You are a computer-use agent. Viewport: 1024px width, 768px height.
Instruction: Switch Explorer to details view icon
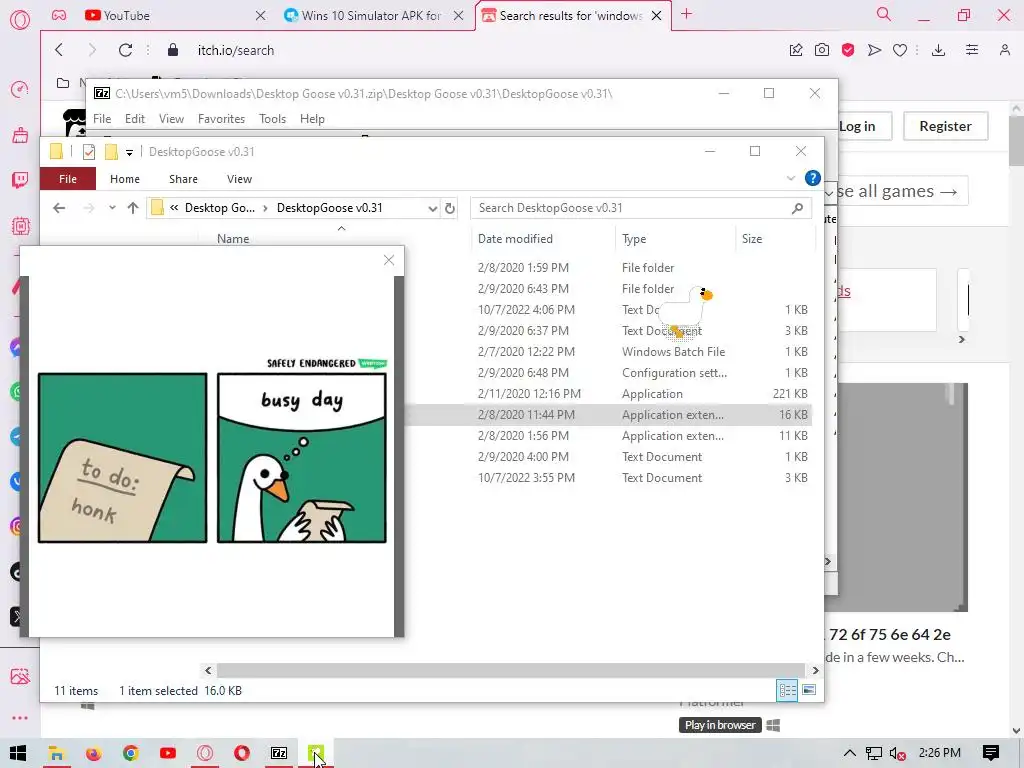787,690
